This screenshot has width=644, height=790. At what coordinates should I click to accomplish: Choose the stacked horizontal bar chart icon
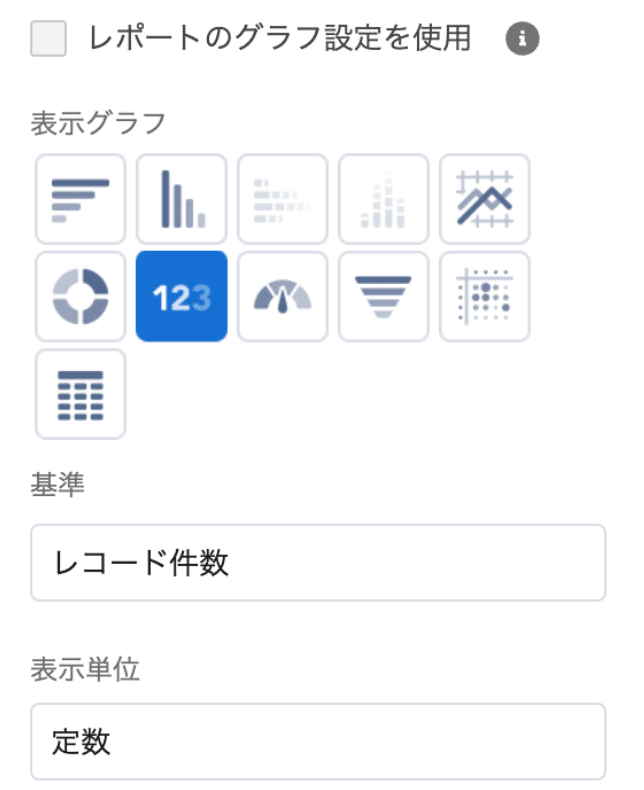[283, 199]
